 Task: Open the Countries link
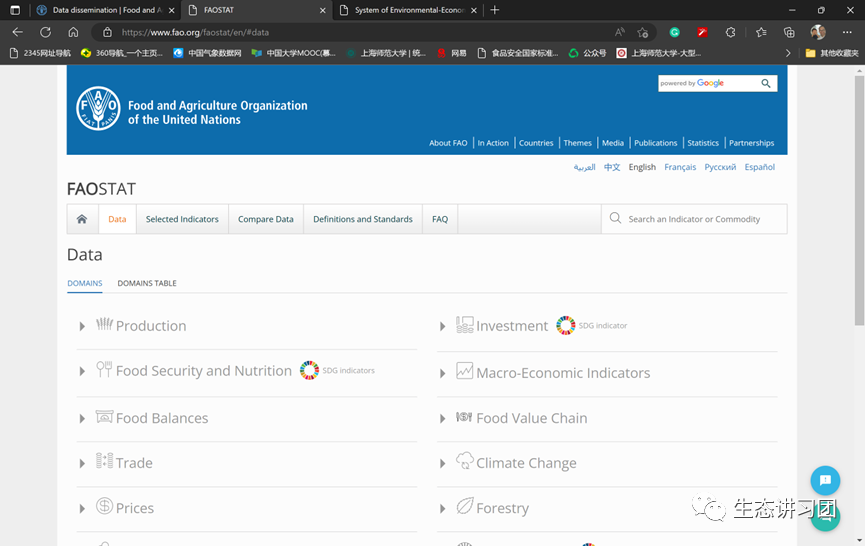(x=536, y=143)
